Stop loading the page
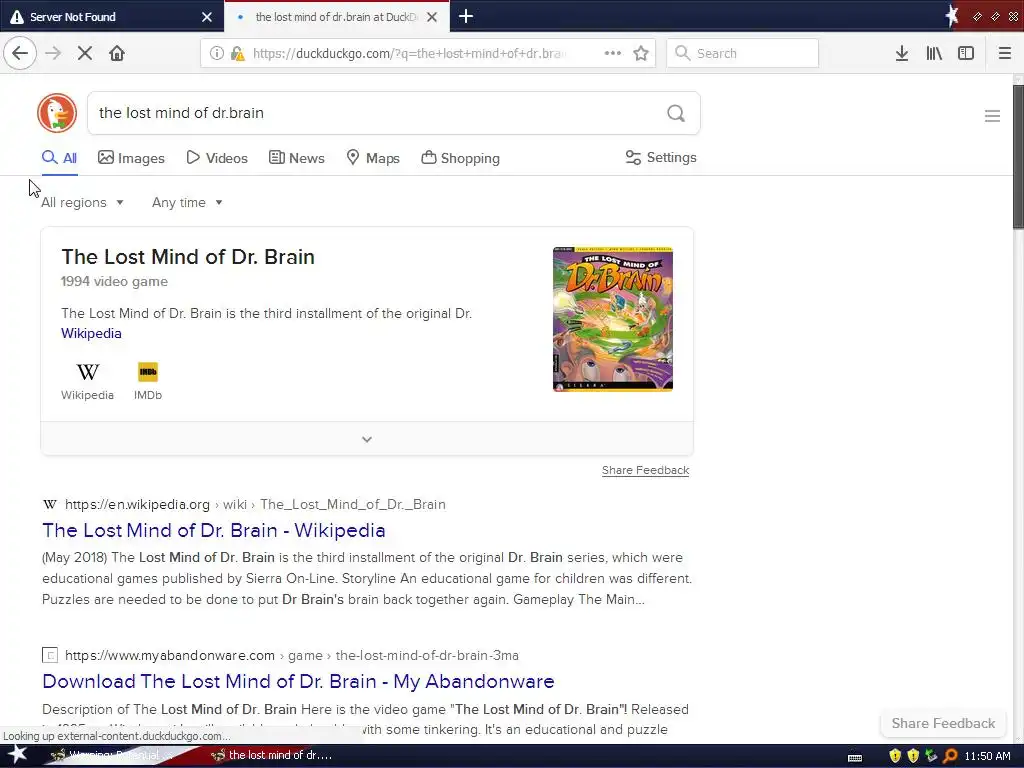Image resolution: width=1024 pixels, height=768 pixels. coord(85,53)
